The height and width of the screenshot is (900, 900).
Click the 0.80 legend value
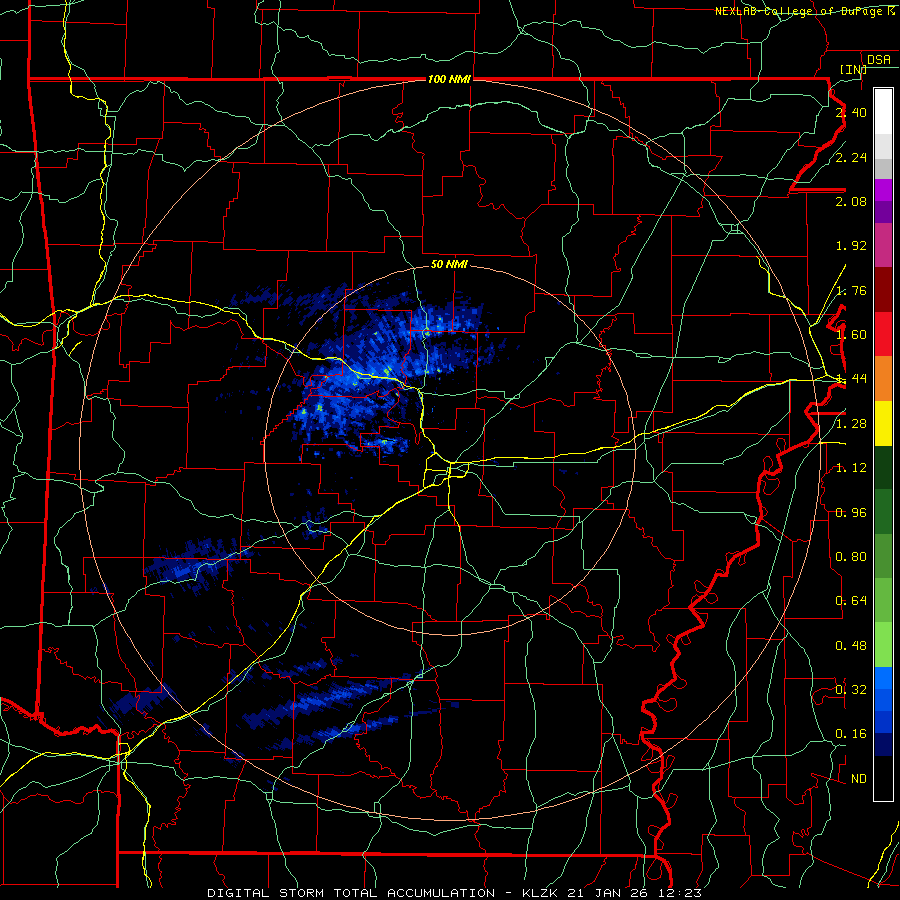(x=851, y=557)
